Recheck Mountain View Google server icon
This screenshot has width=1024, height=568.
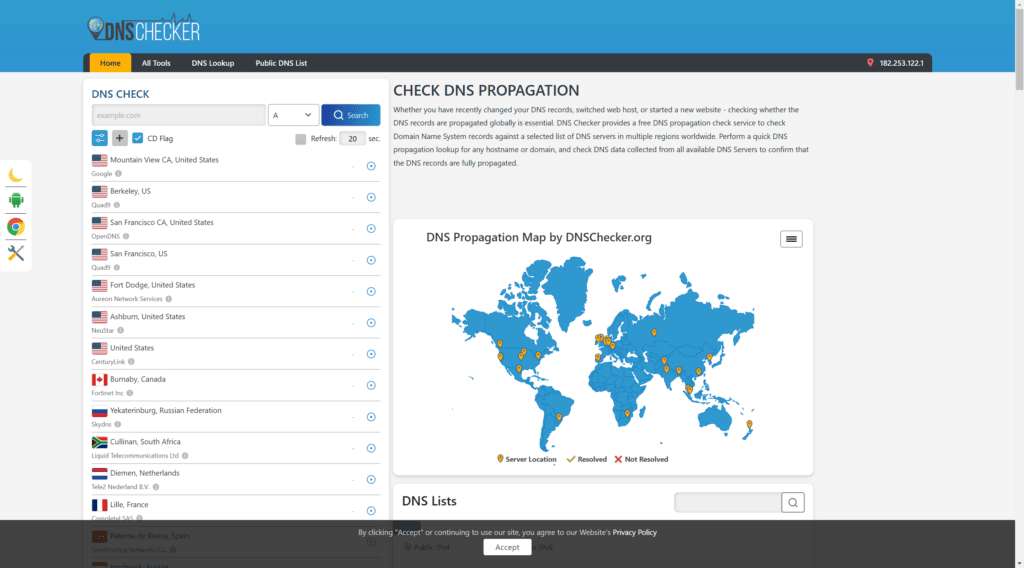click(371, 166)
